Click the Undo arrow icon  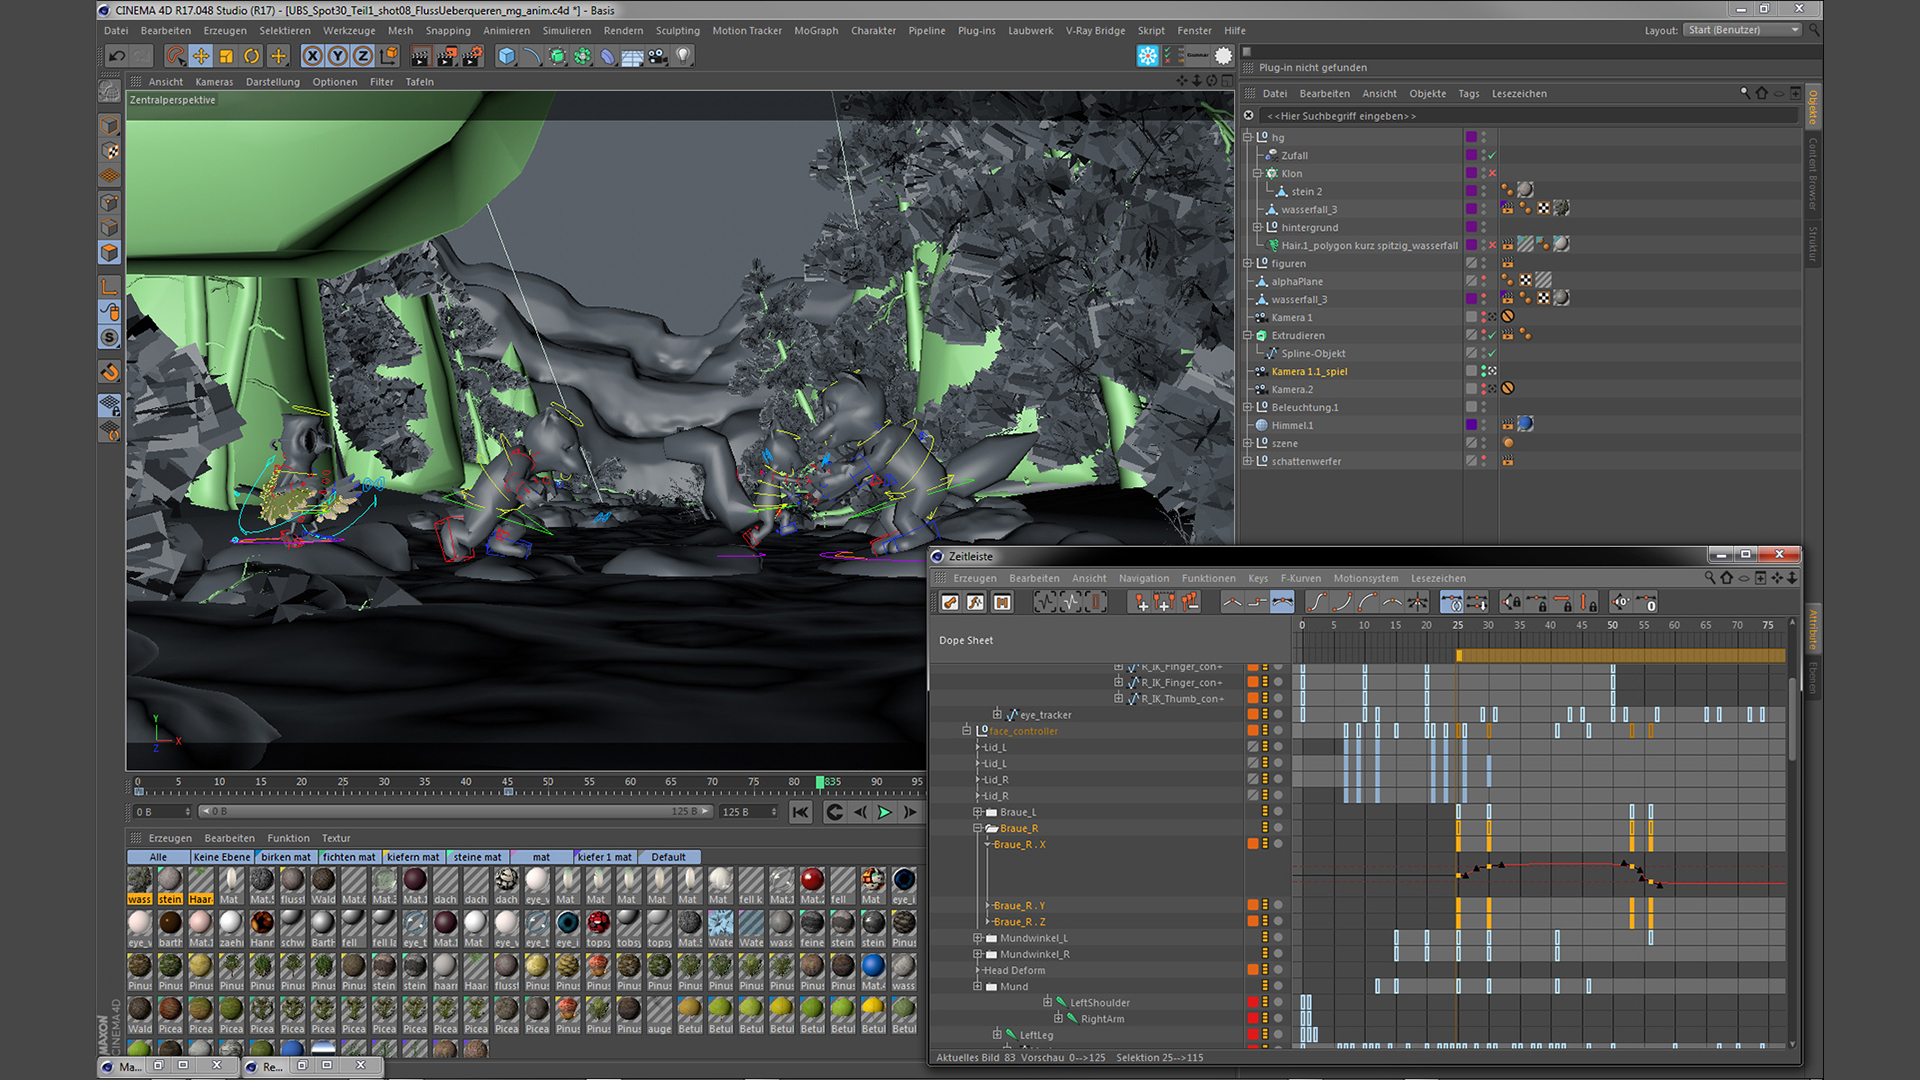click(x=117, y=56)
